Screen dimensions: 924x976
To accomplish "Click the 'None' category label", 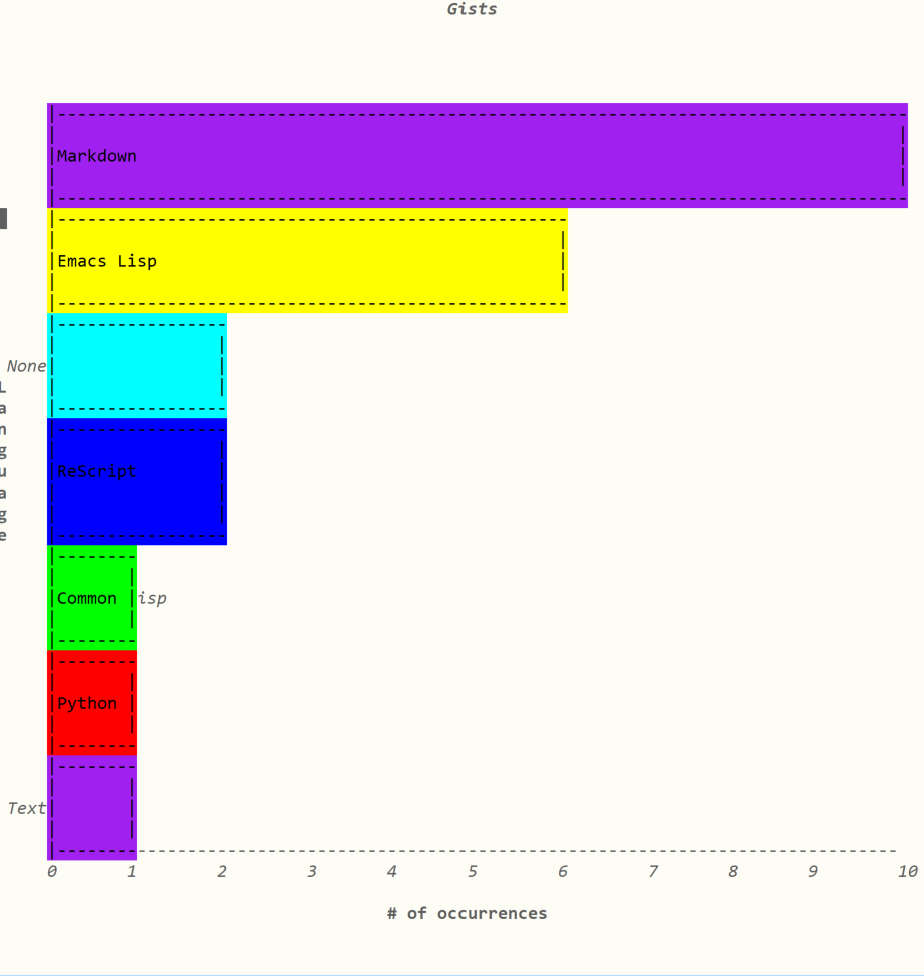I will tap(26, 366).
